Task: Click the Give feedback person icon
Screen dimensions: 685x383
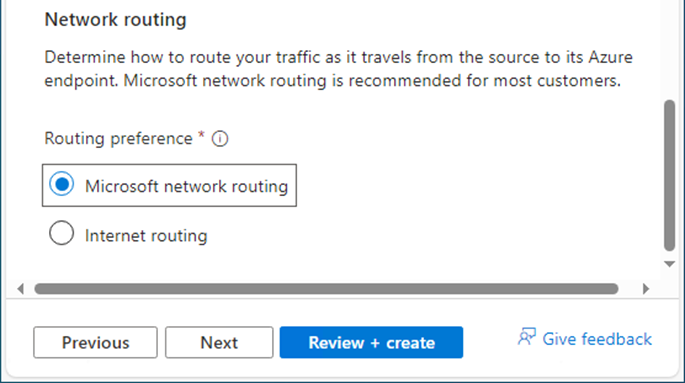Action: [527, 337]
